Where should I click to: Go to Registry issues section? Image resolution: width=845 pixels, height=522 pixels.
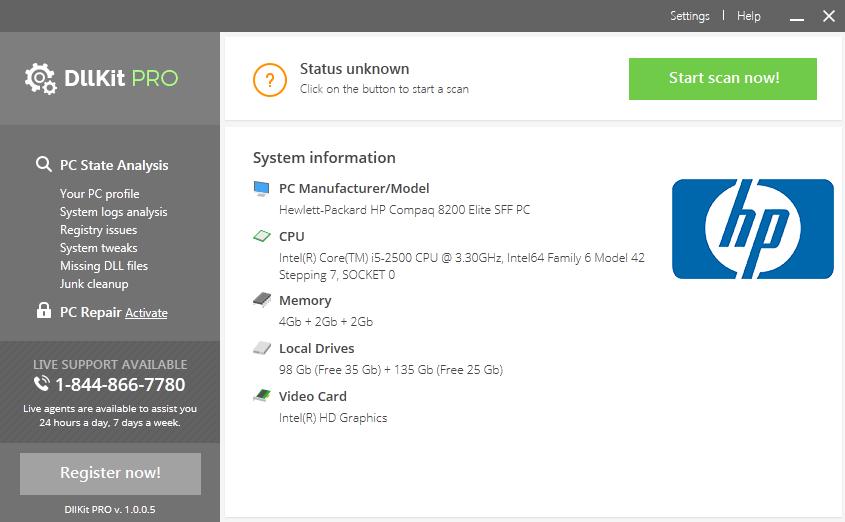pos(98,230)
